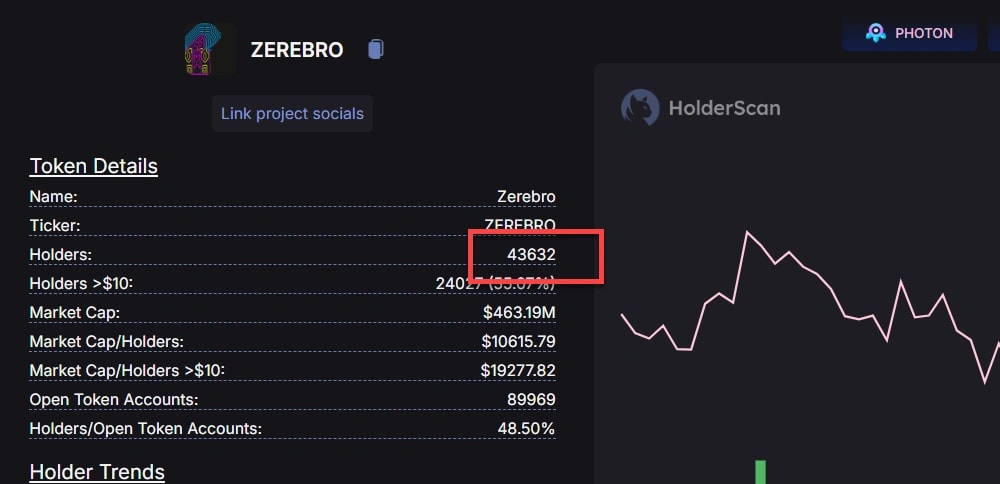Click the Name value Zerebro
The width and height of the screenshot is (1000, 484).
pyautogui.click(x=526, y=196)
